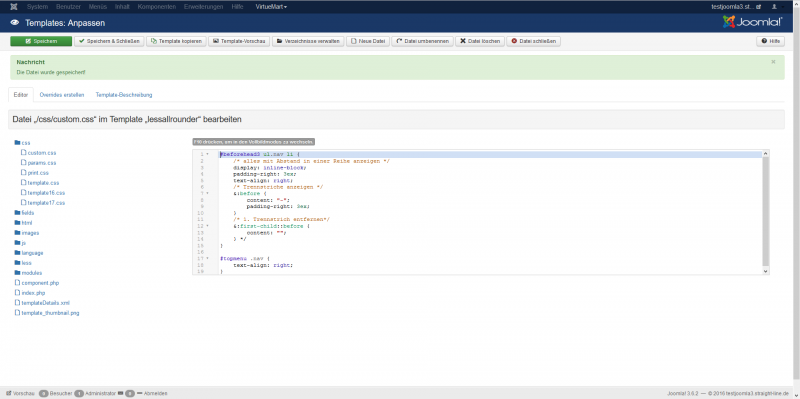Fold code block at line 7
The image size is (800, 399).
[208, 193]
